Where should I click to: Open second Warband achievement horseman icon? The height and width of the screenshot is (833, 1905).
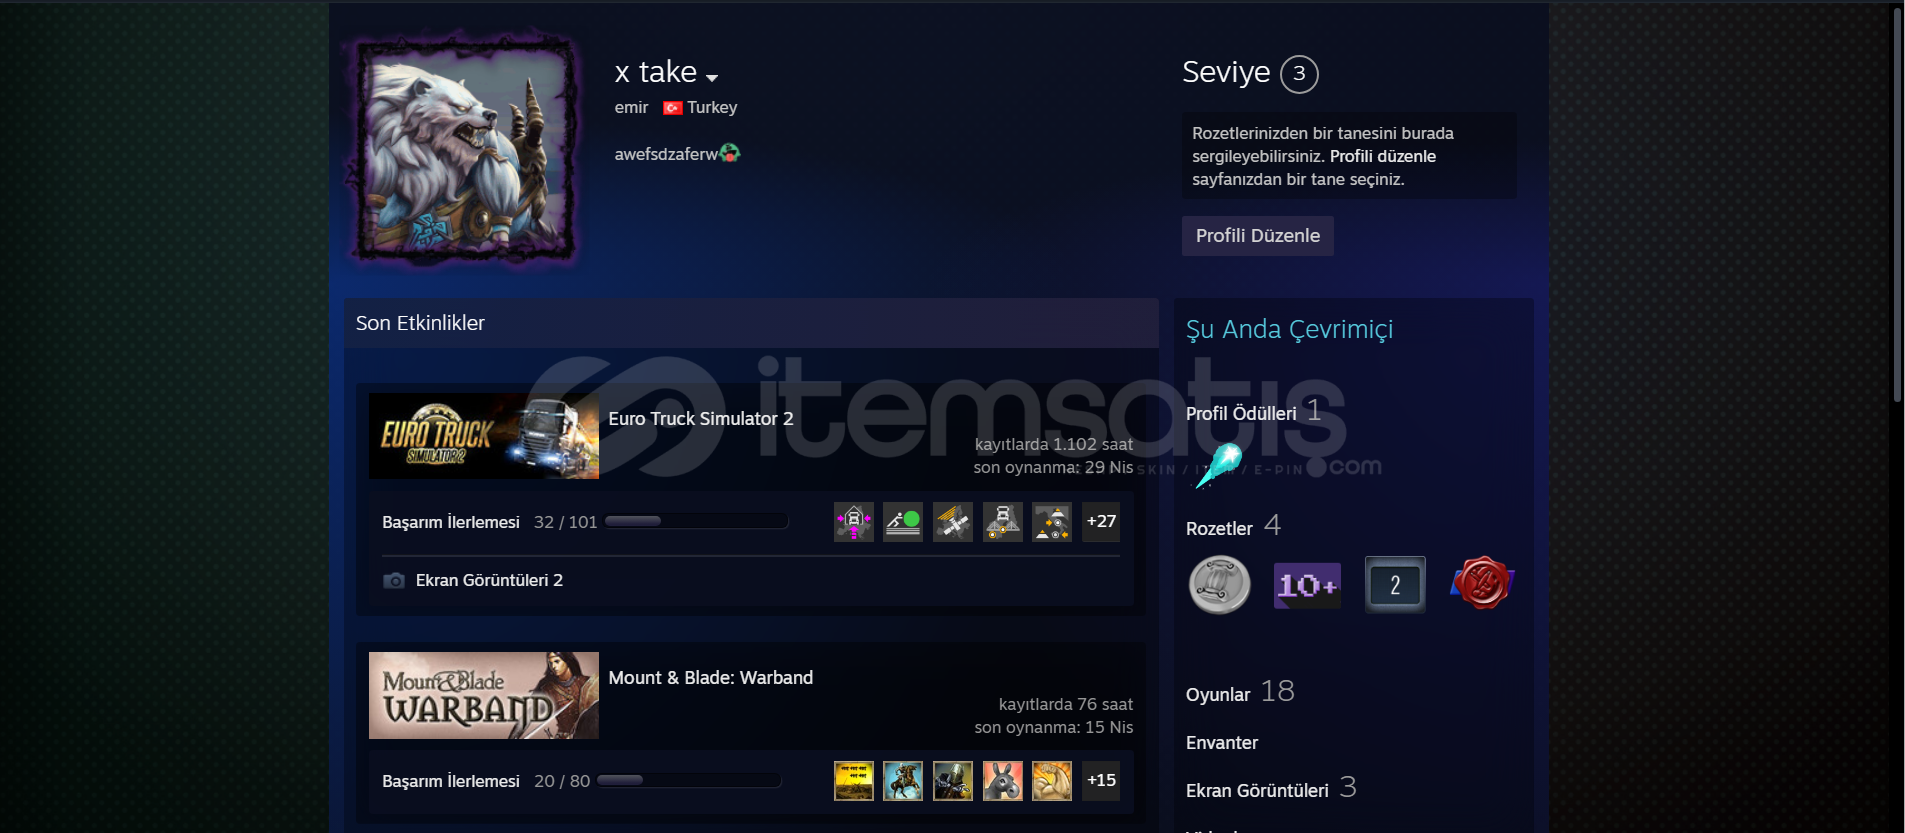[903, 781]
